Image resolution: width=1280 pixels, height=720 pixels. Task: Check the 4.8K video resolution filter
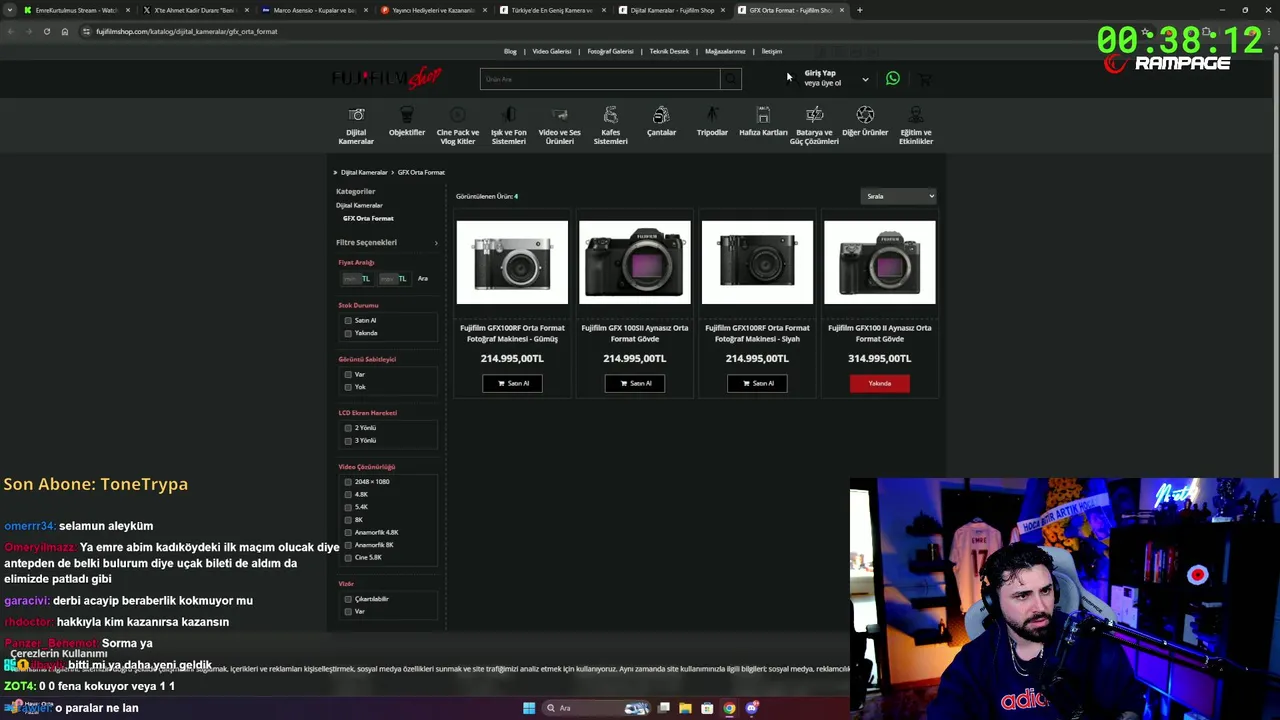(348, 495)
